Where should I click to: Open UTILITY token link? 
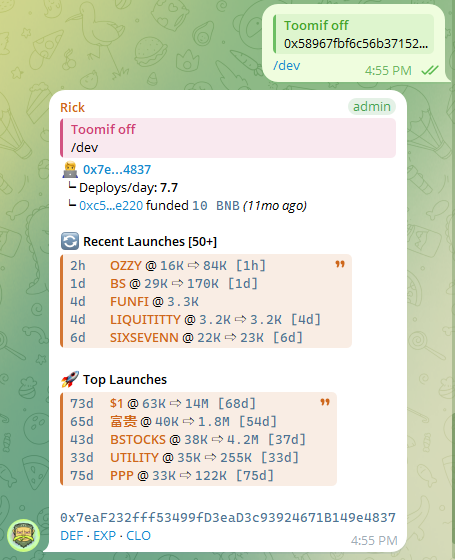click(134, 458)
